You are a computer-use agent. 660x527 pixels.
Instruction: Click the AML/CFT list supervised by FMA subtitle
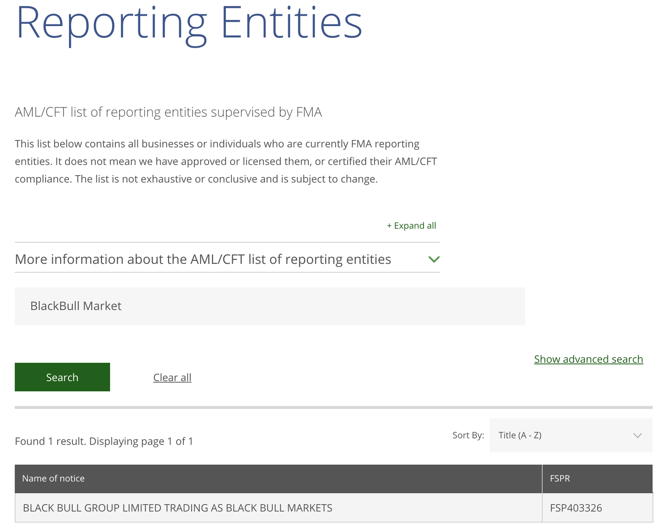click(168, 112)
